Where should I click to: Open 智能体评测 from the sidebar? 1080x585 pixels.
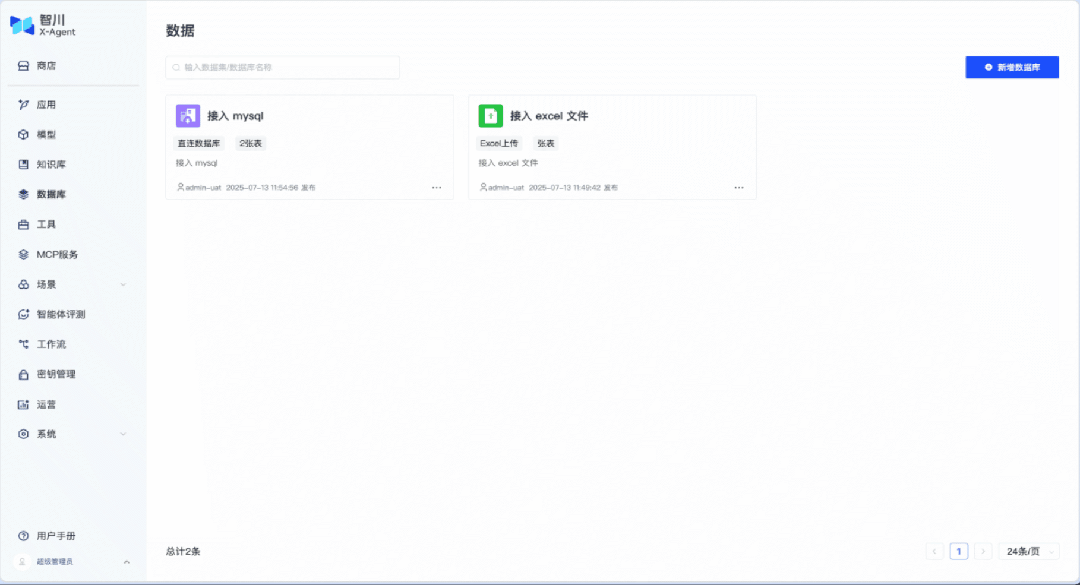tap(60, 315)
